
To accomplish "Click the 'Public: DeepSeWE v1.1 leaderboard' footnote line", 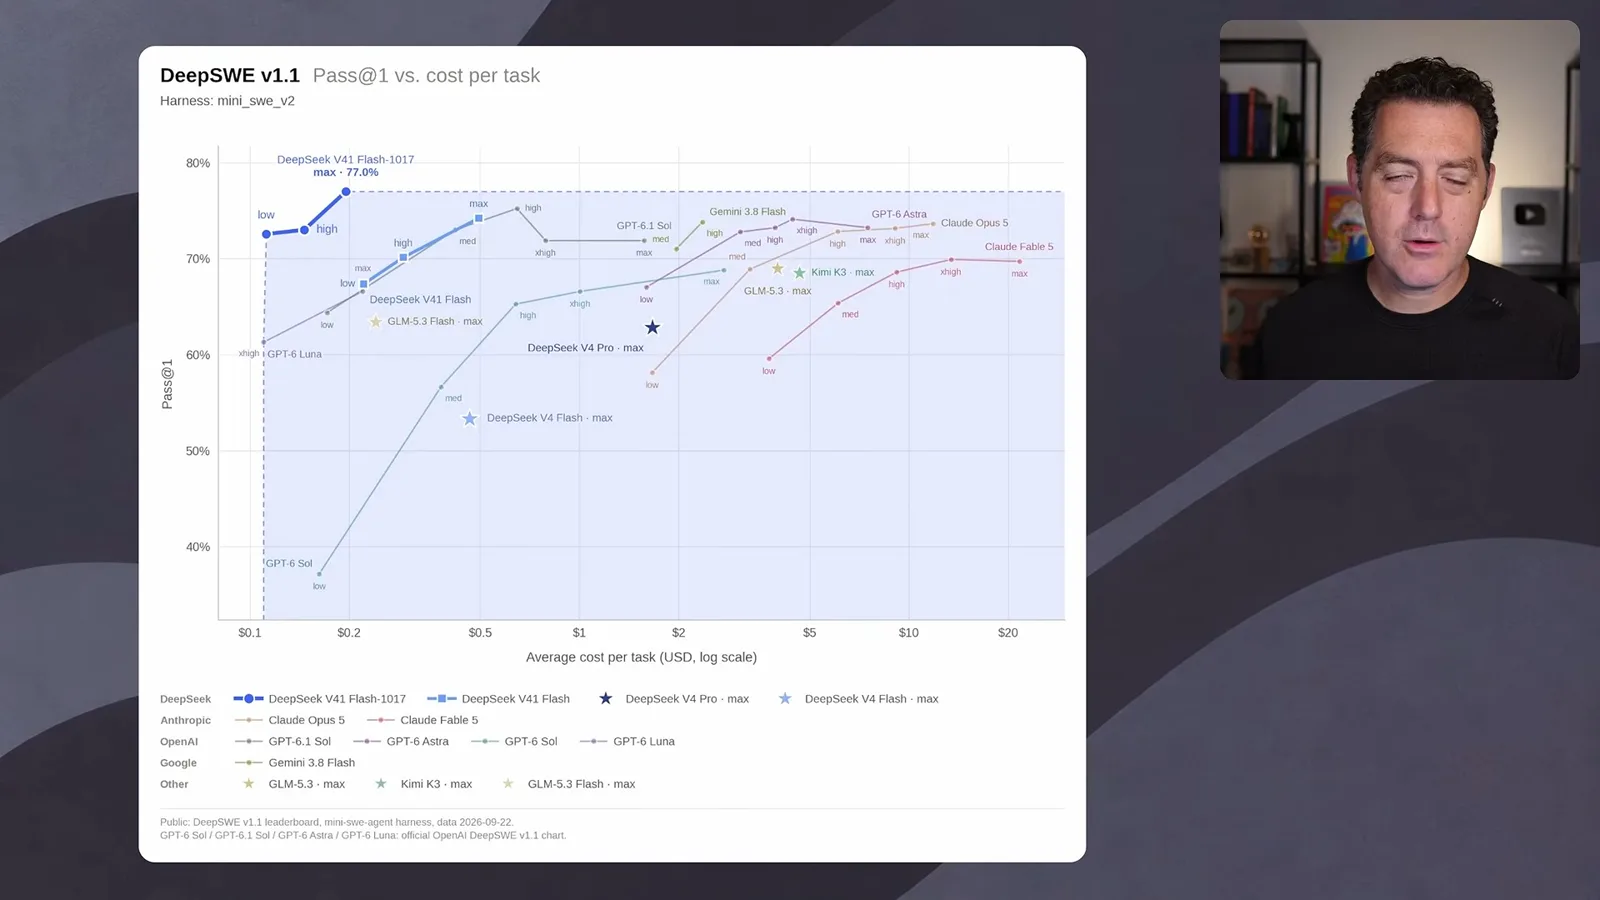I will click(x=337, y=822).
